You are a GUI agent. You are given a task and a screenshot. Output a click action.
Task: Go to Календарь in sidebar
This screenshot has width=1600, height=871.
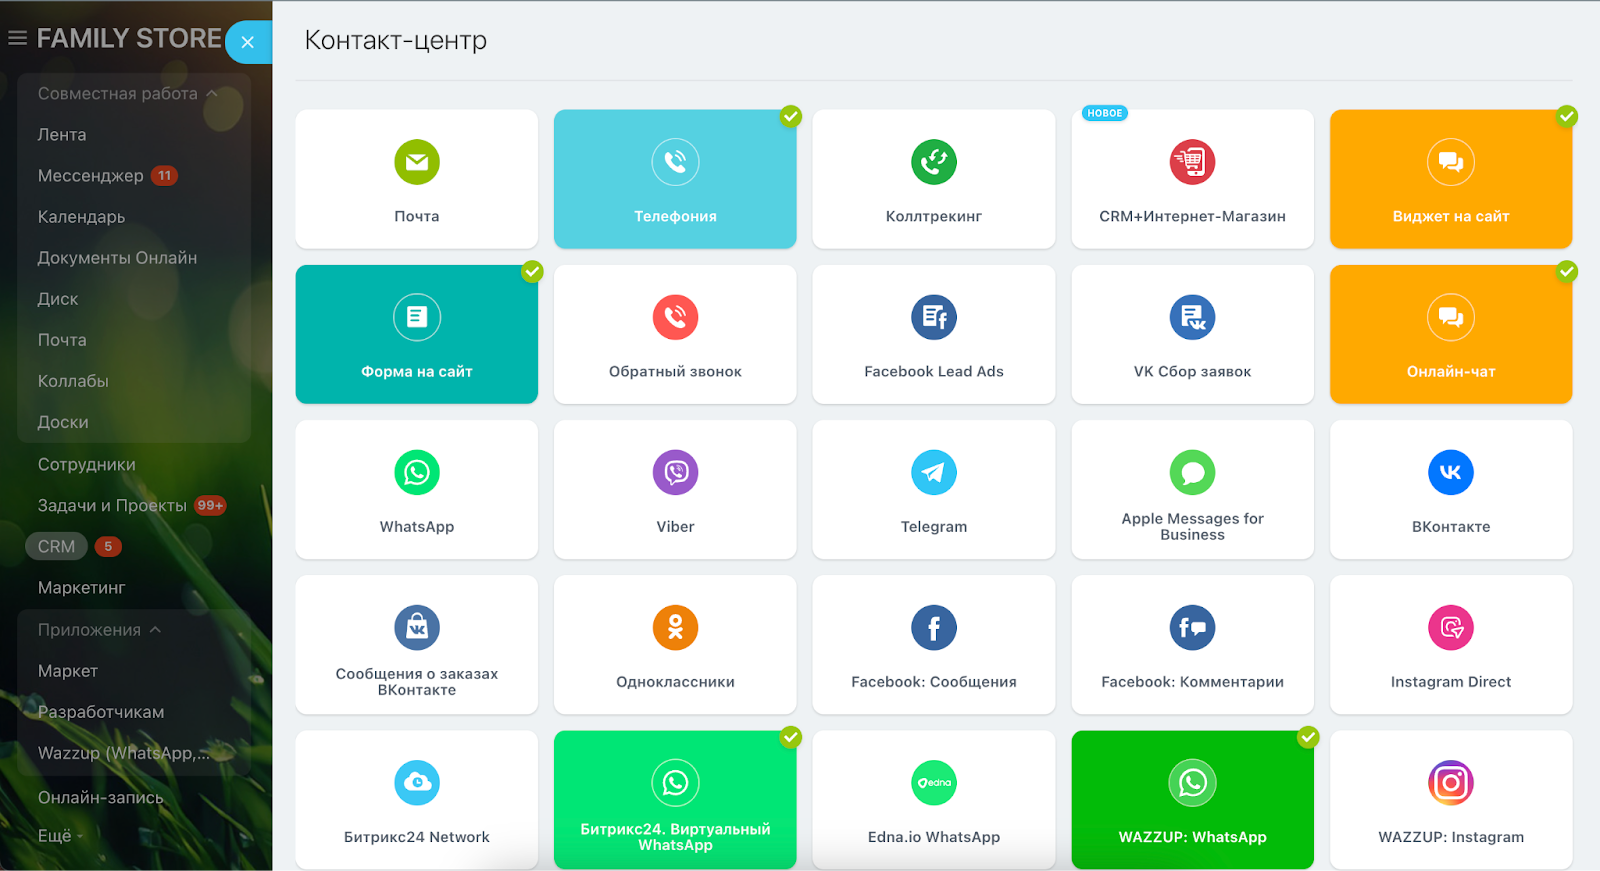click(x=81, y=217)
